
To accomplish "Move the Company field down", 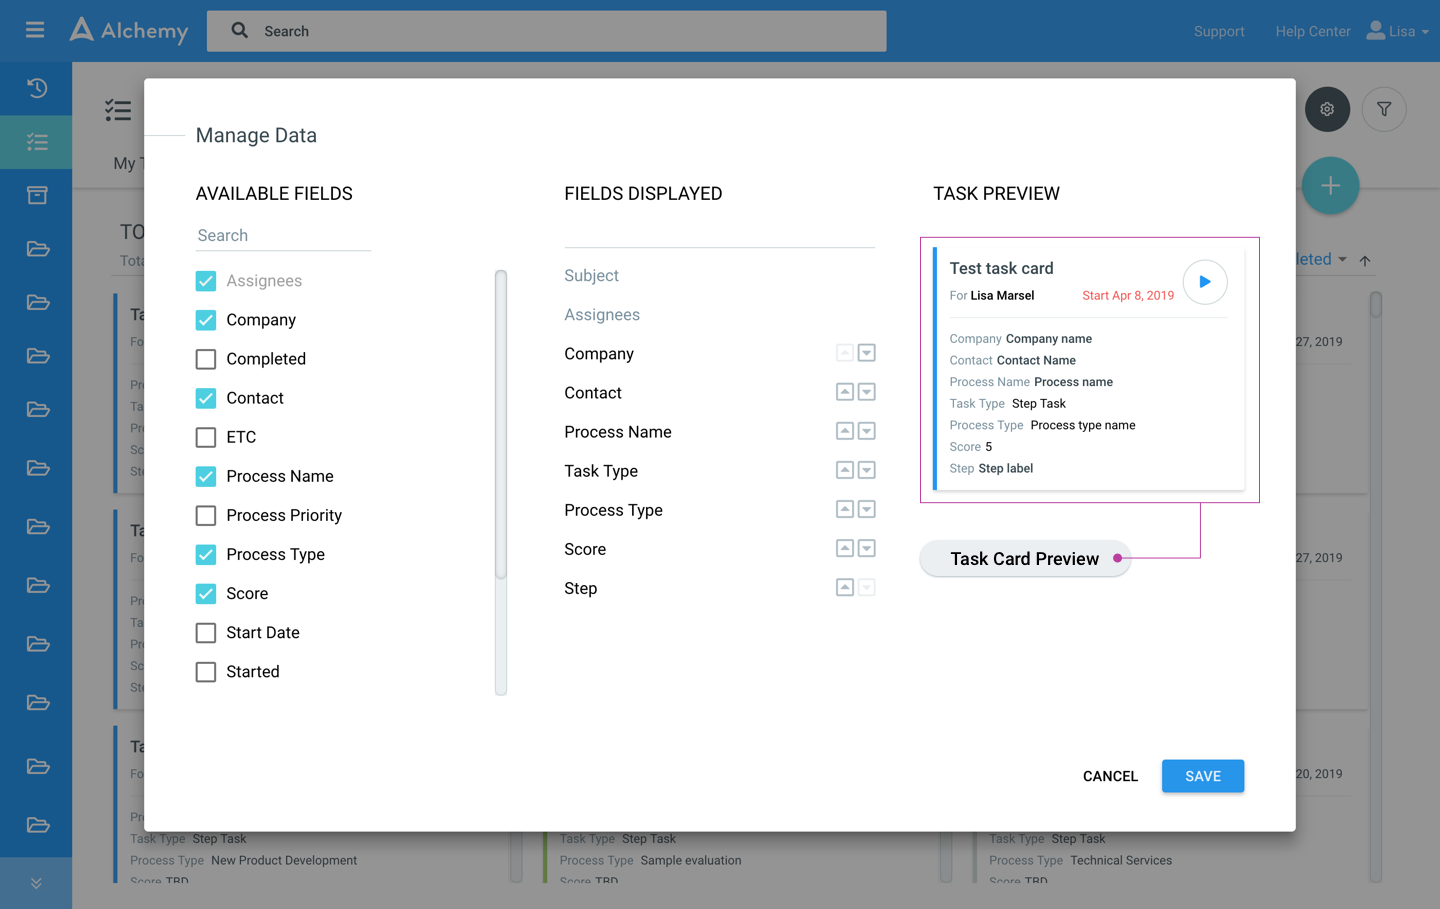I will pyautogui.click(x=867, y=353).
